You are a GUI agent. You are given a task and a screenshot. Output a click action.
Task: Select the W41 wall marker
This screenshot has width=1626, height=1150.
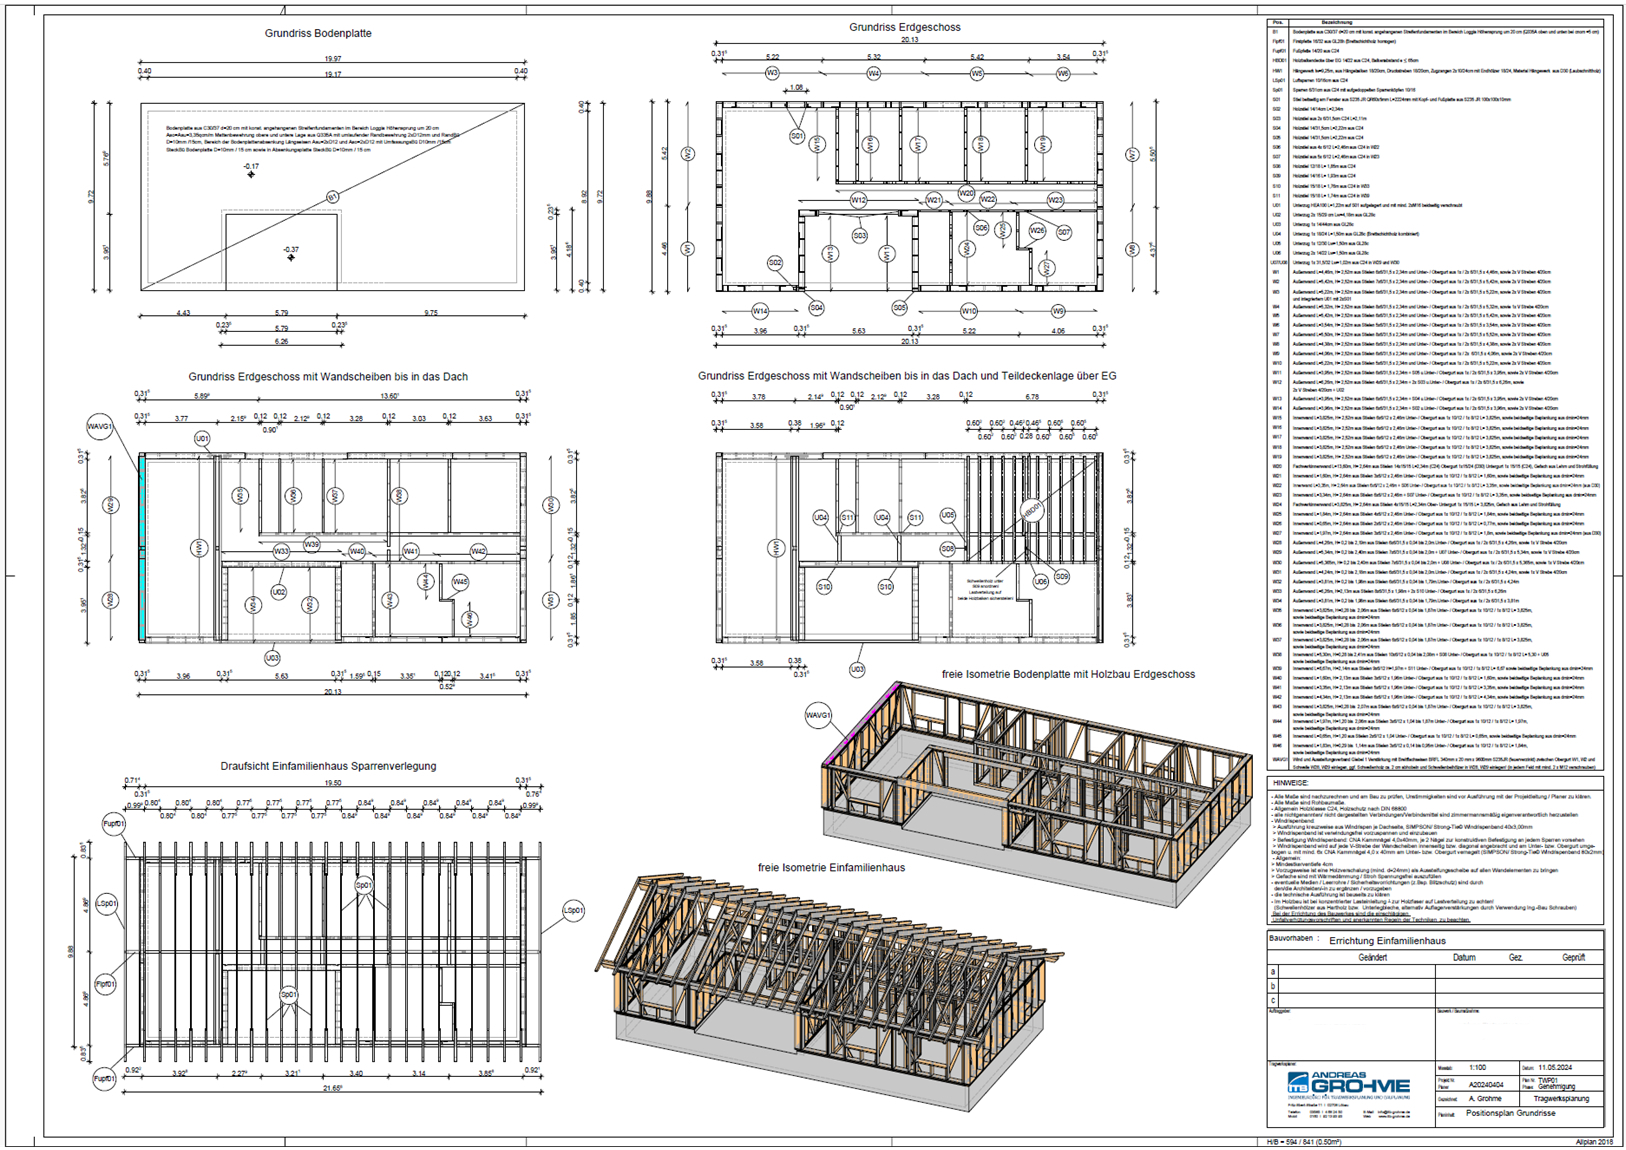pos(411,551)
